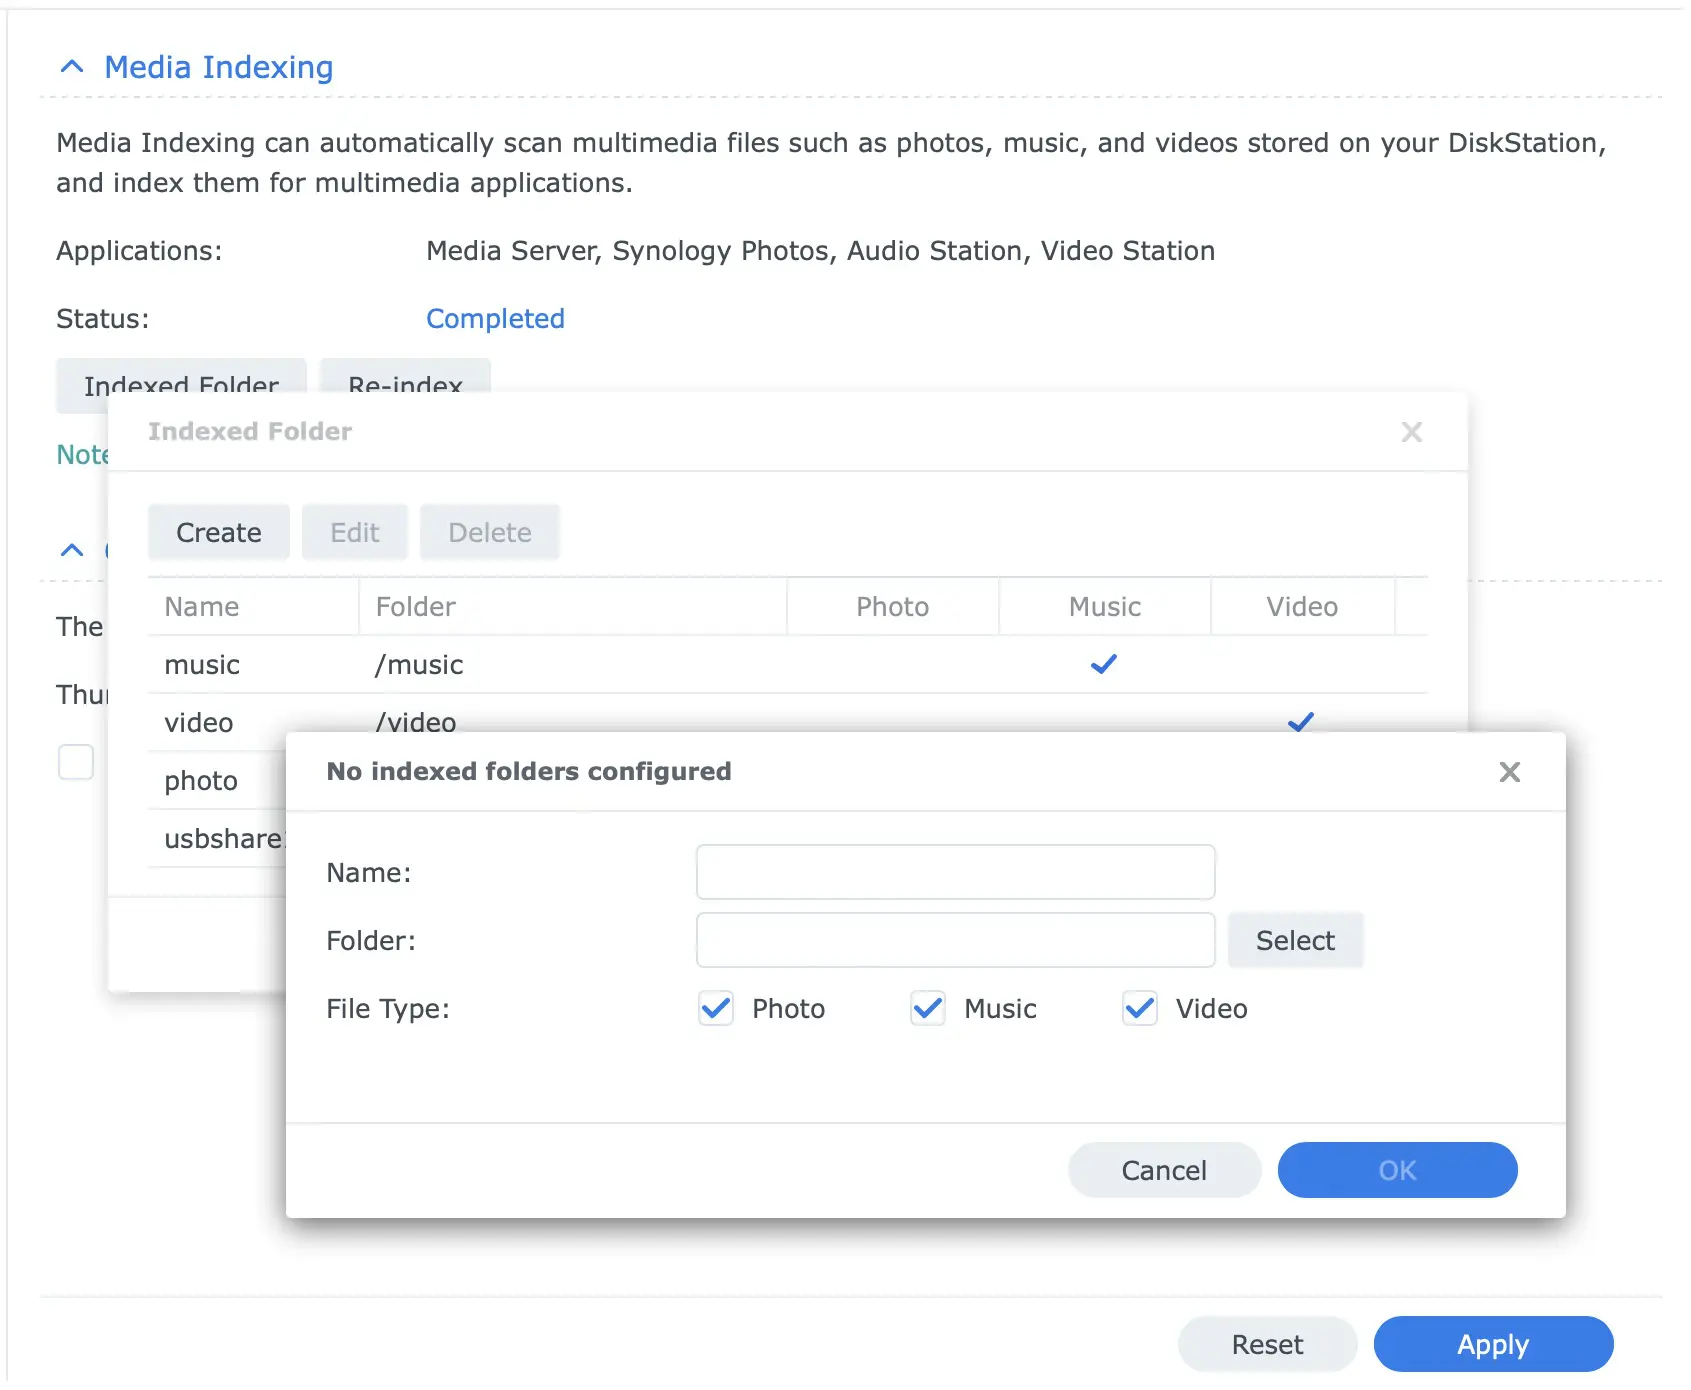Uncheck the Video file type checkbox
Image resolution: width=1691 pixels, height=1390 pixels.
point(1140,1009)
